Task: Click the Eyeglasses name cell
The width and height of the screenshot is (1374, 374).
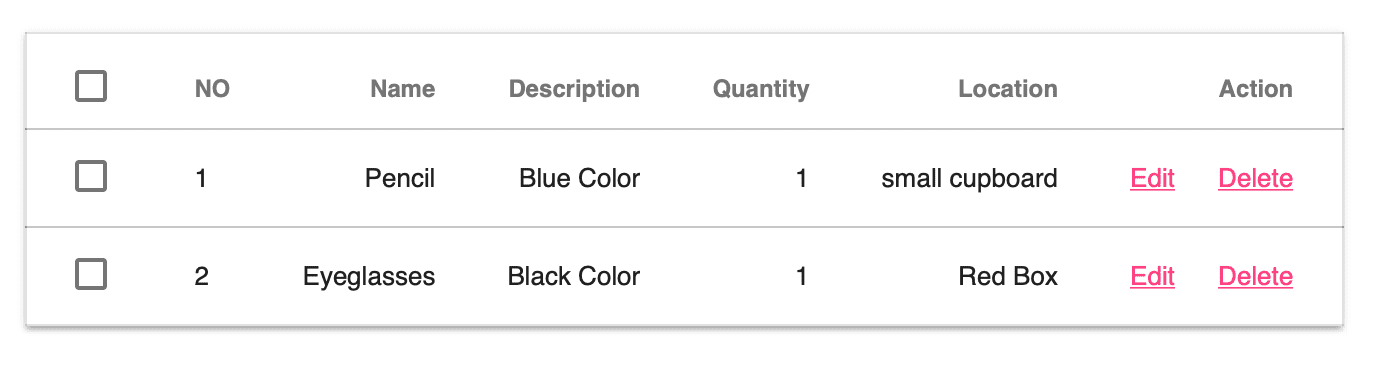Action: (x=369, y=276)
